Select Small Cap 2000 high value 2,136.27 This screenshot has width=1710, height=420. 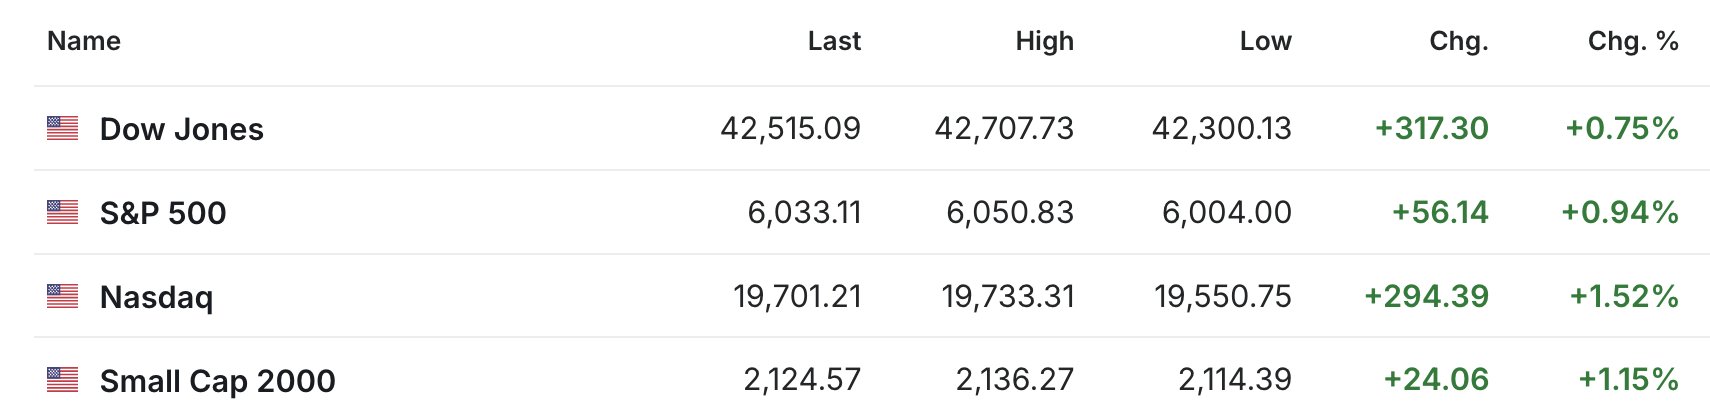point(1014,381)
